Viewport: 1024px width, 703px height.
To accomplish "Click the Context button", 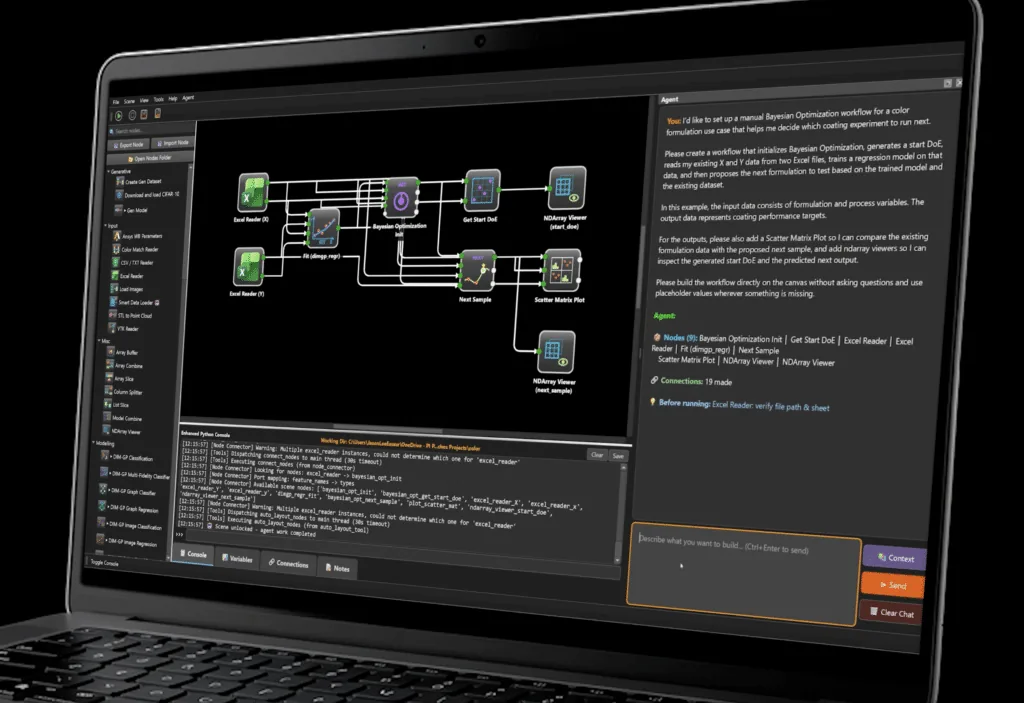I will coord(895,557).
